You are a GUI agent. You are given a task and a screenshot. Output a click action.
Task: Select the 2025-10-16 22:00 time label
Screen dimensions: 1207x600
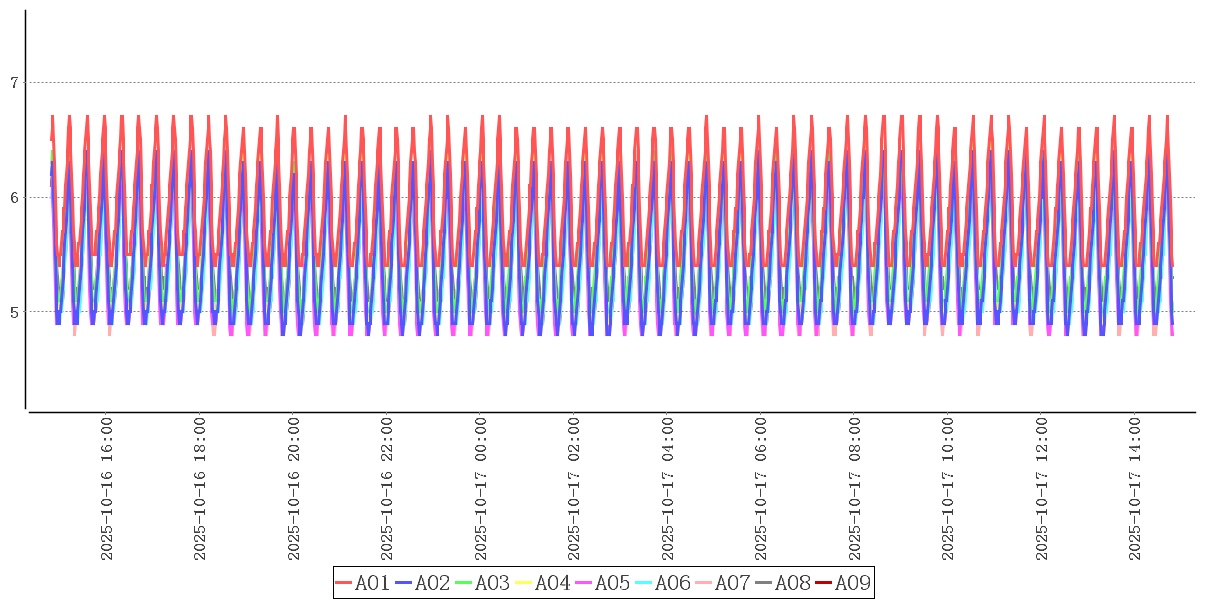(x=387, y=489)
